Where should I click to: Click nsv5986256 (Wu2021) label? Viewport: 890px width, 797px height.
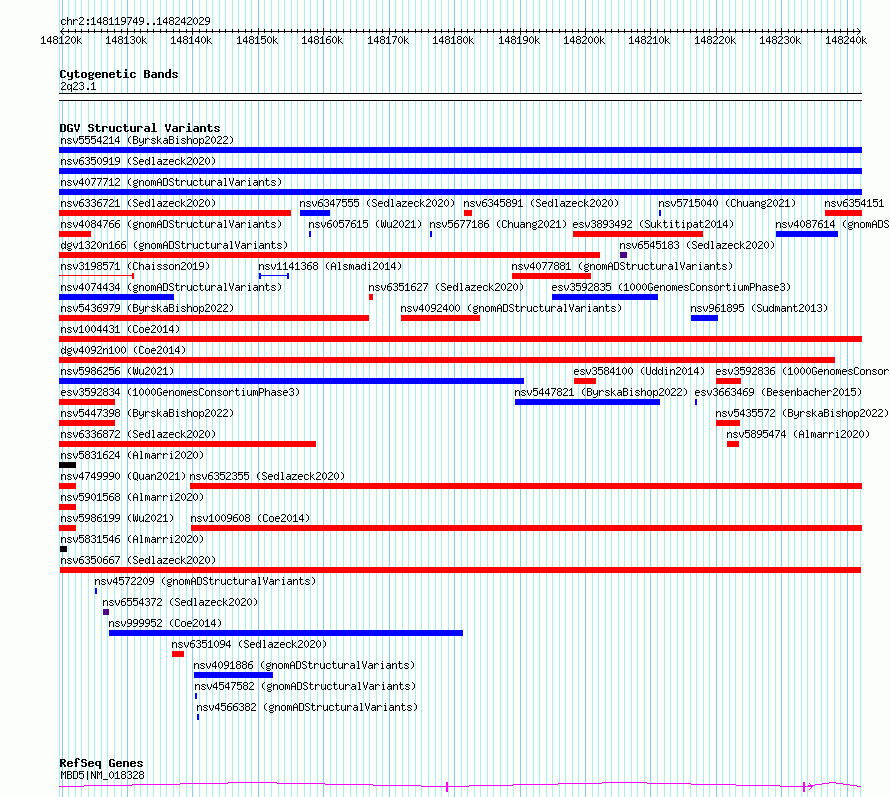(x=117, y=371)
